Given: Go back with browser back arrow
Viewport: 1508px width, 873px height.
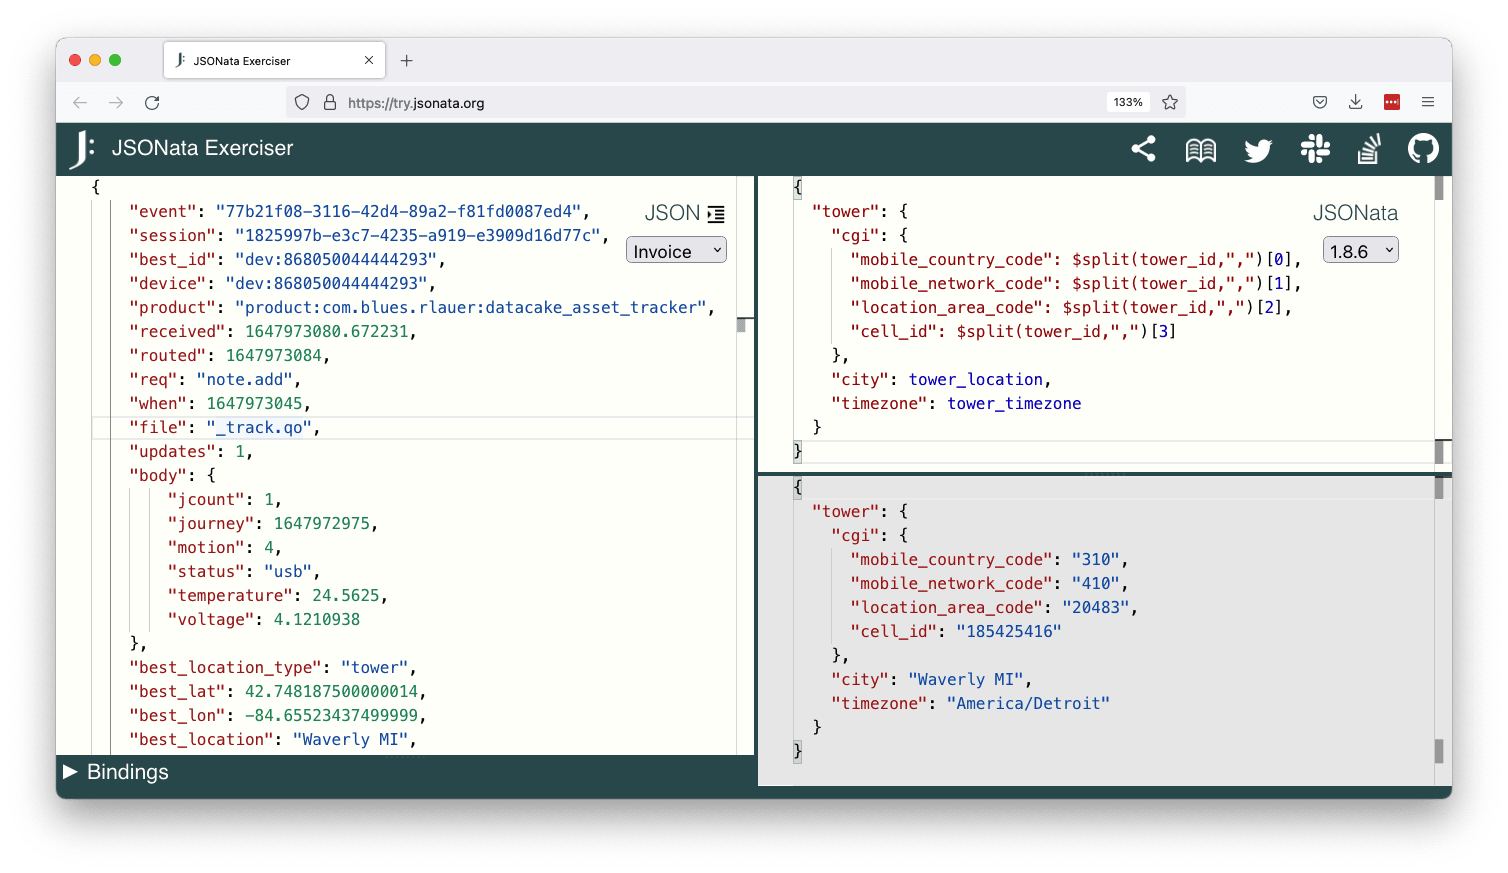Looking at the screenshot, I should (x=80, y=103).
